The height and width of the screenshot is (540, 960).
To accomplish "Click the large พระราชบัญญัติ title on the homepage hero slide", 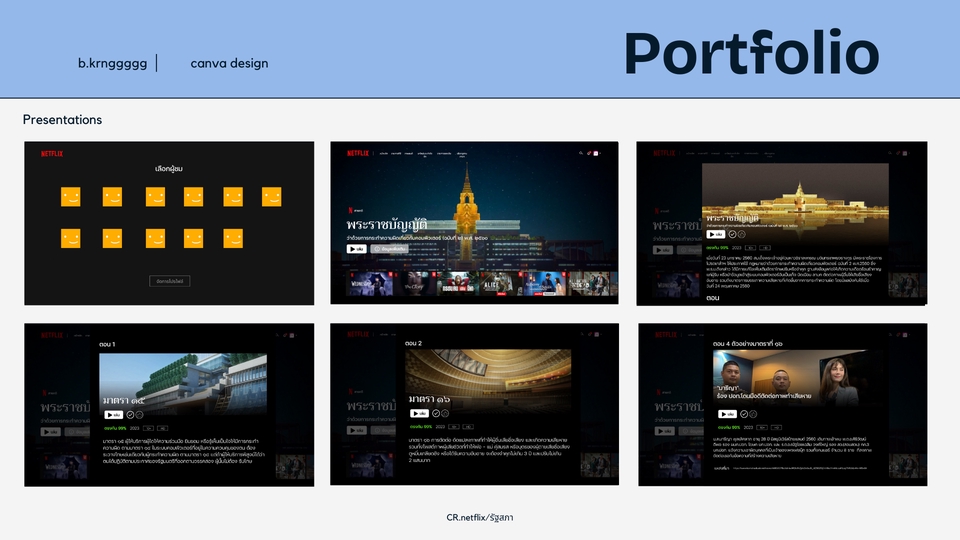I will click(386, 225).
